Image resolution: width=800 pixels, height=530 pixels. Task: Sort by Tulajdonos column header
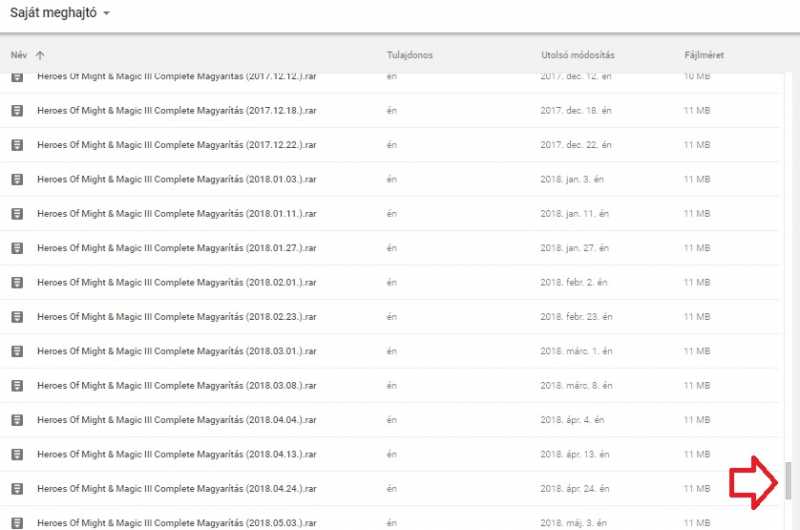pyautogui.click(x=410, y=55)
